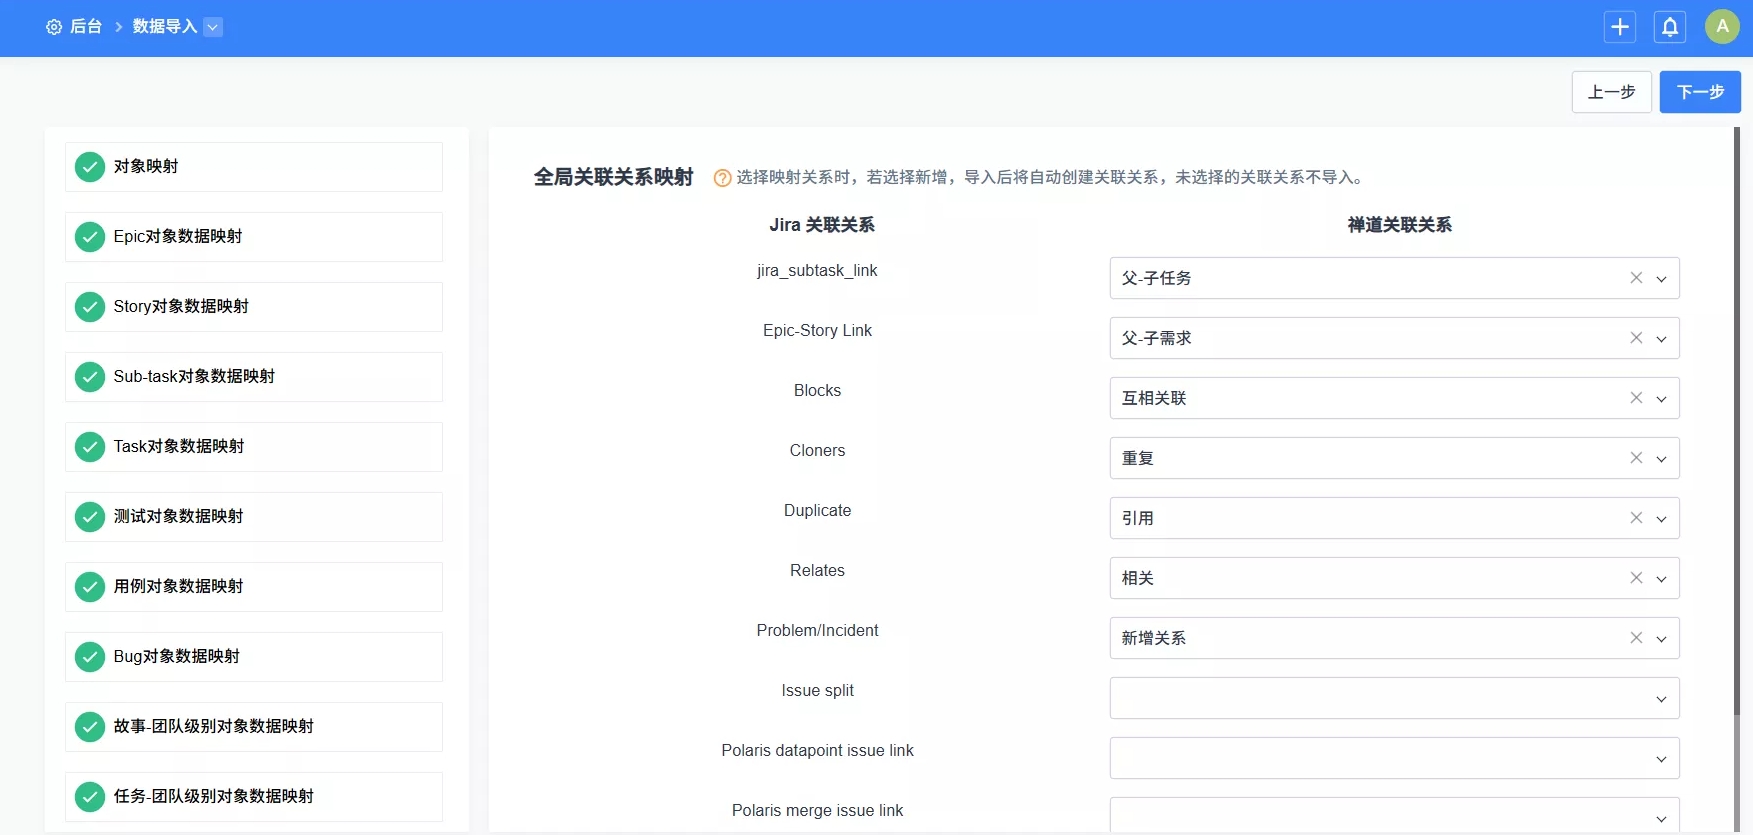Viewport: 1753px width, 835px height.
Task: Click the 上一步 button
Action: (x=1611, y=92)
